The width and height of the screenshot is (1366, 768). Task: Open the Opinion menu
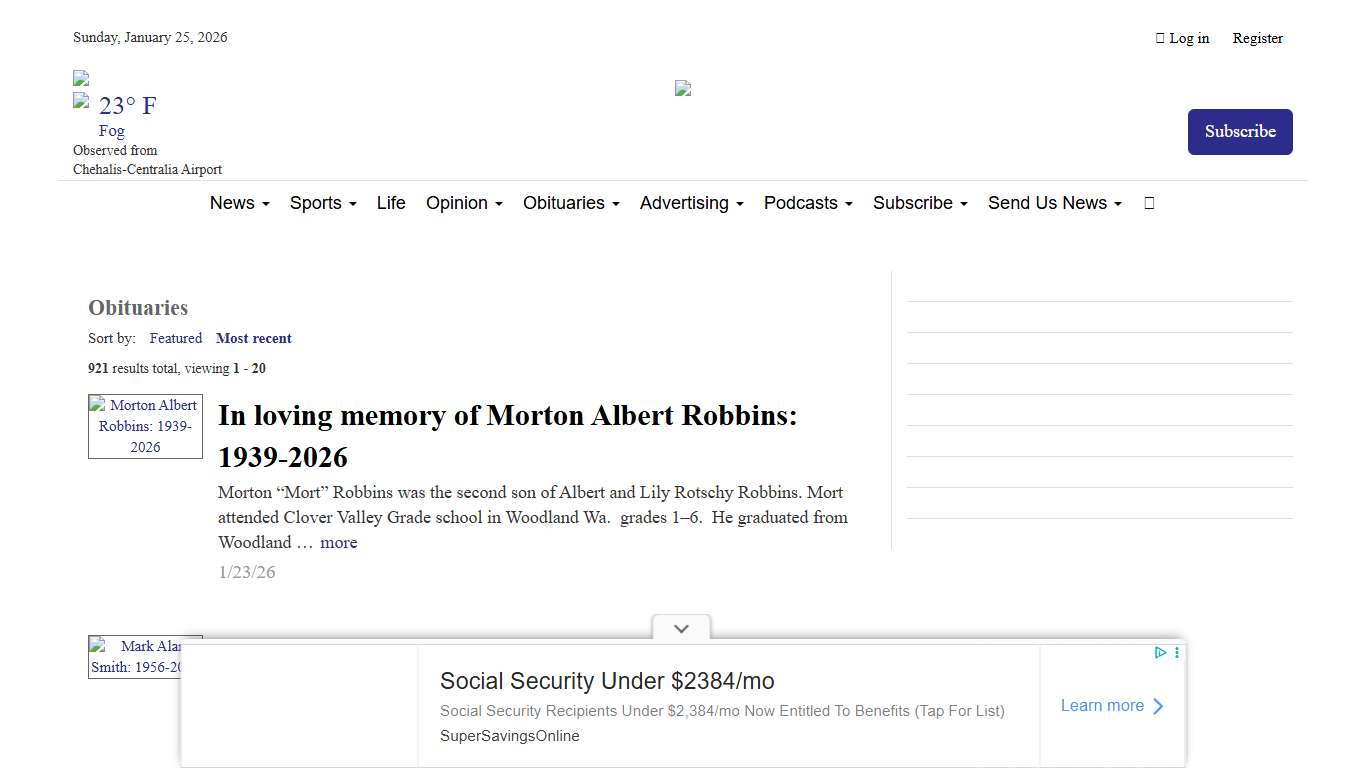[x=464, y=203]
